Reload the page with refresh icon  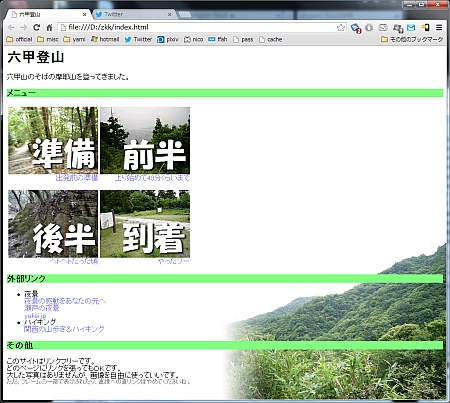(37, 27)
